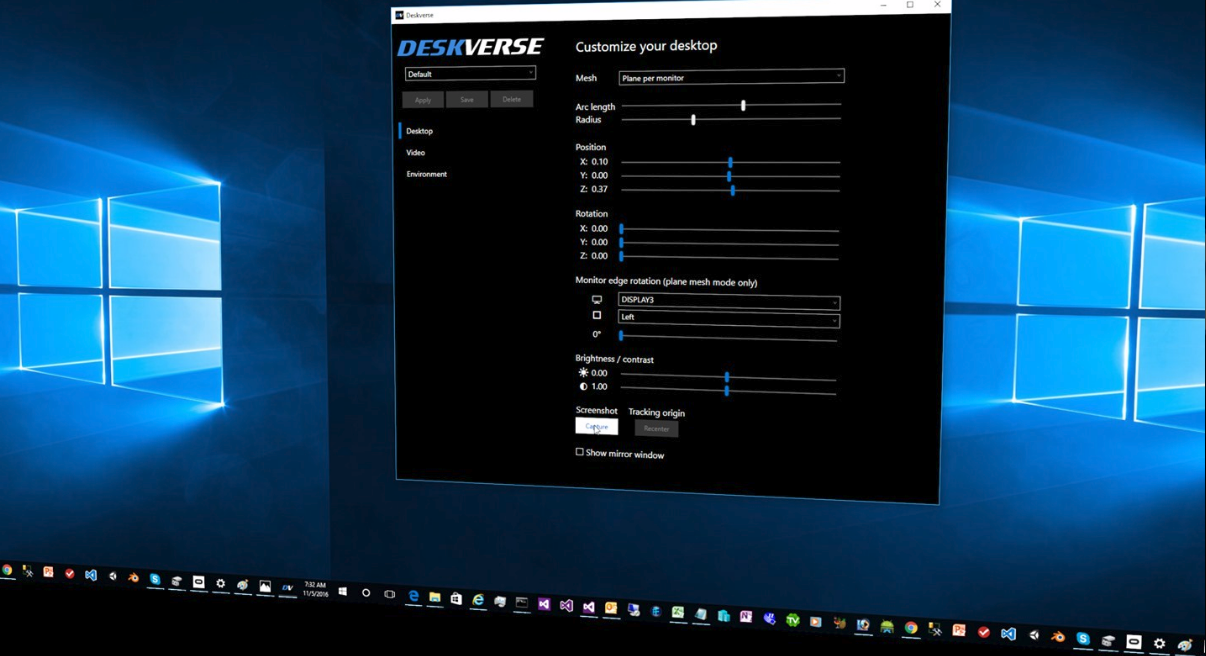
Task: Open the edge selection dropdown showing Left
Action: pos(728,318)
